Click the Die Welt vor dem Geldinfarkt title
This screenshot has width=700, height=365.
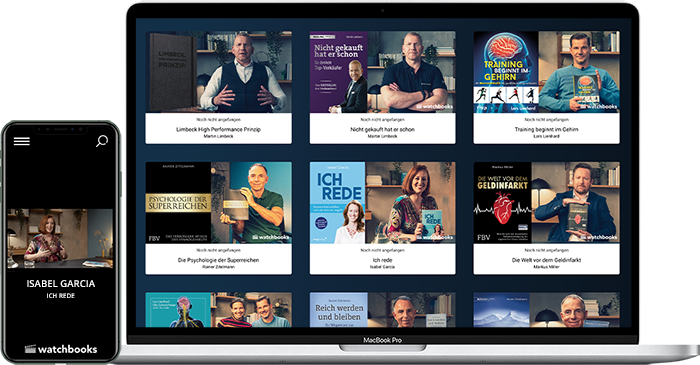pyautogui.click(x=546, y=260)
